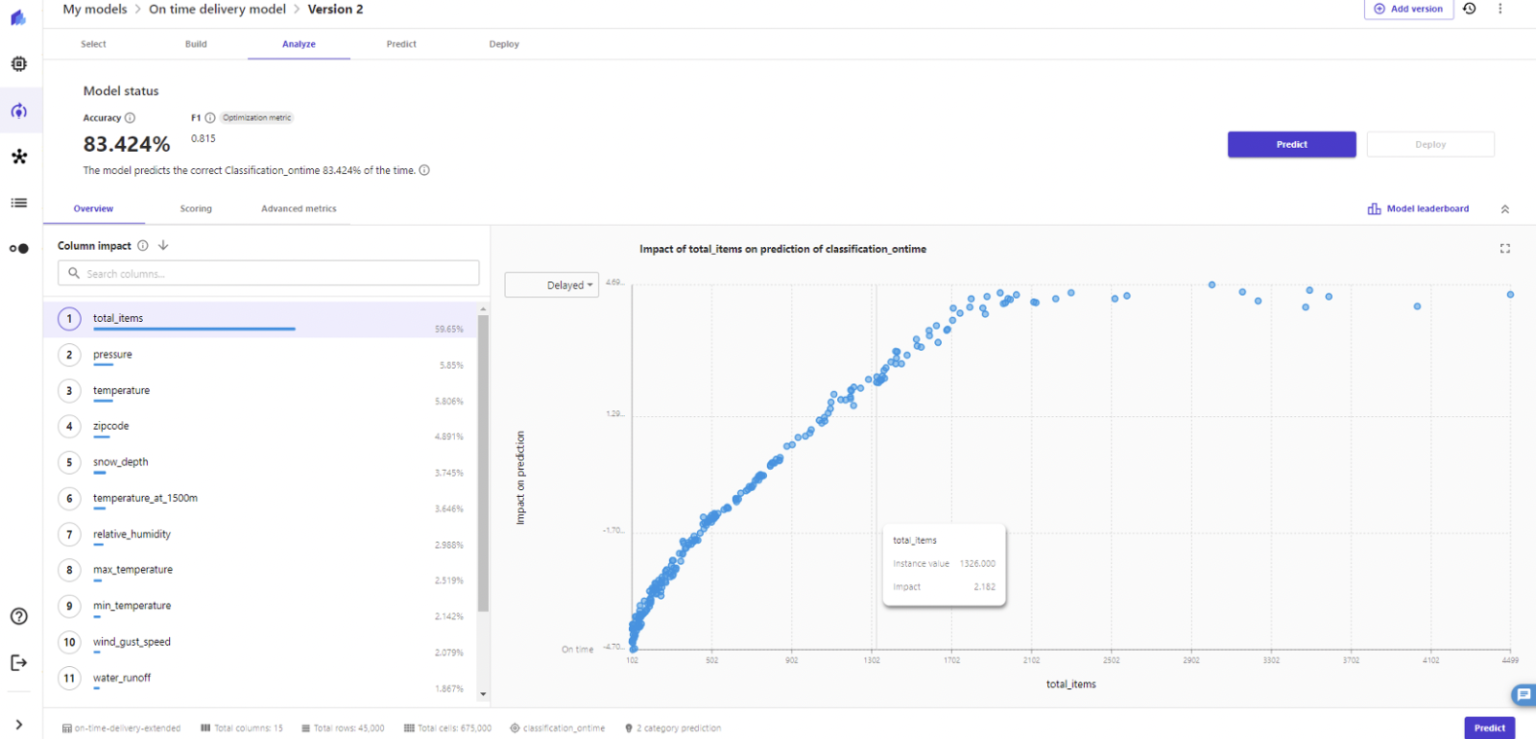Viewport: 1536px width, 739px height.
Task: Click in the Search columns field
Action: point(268,273)
